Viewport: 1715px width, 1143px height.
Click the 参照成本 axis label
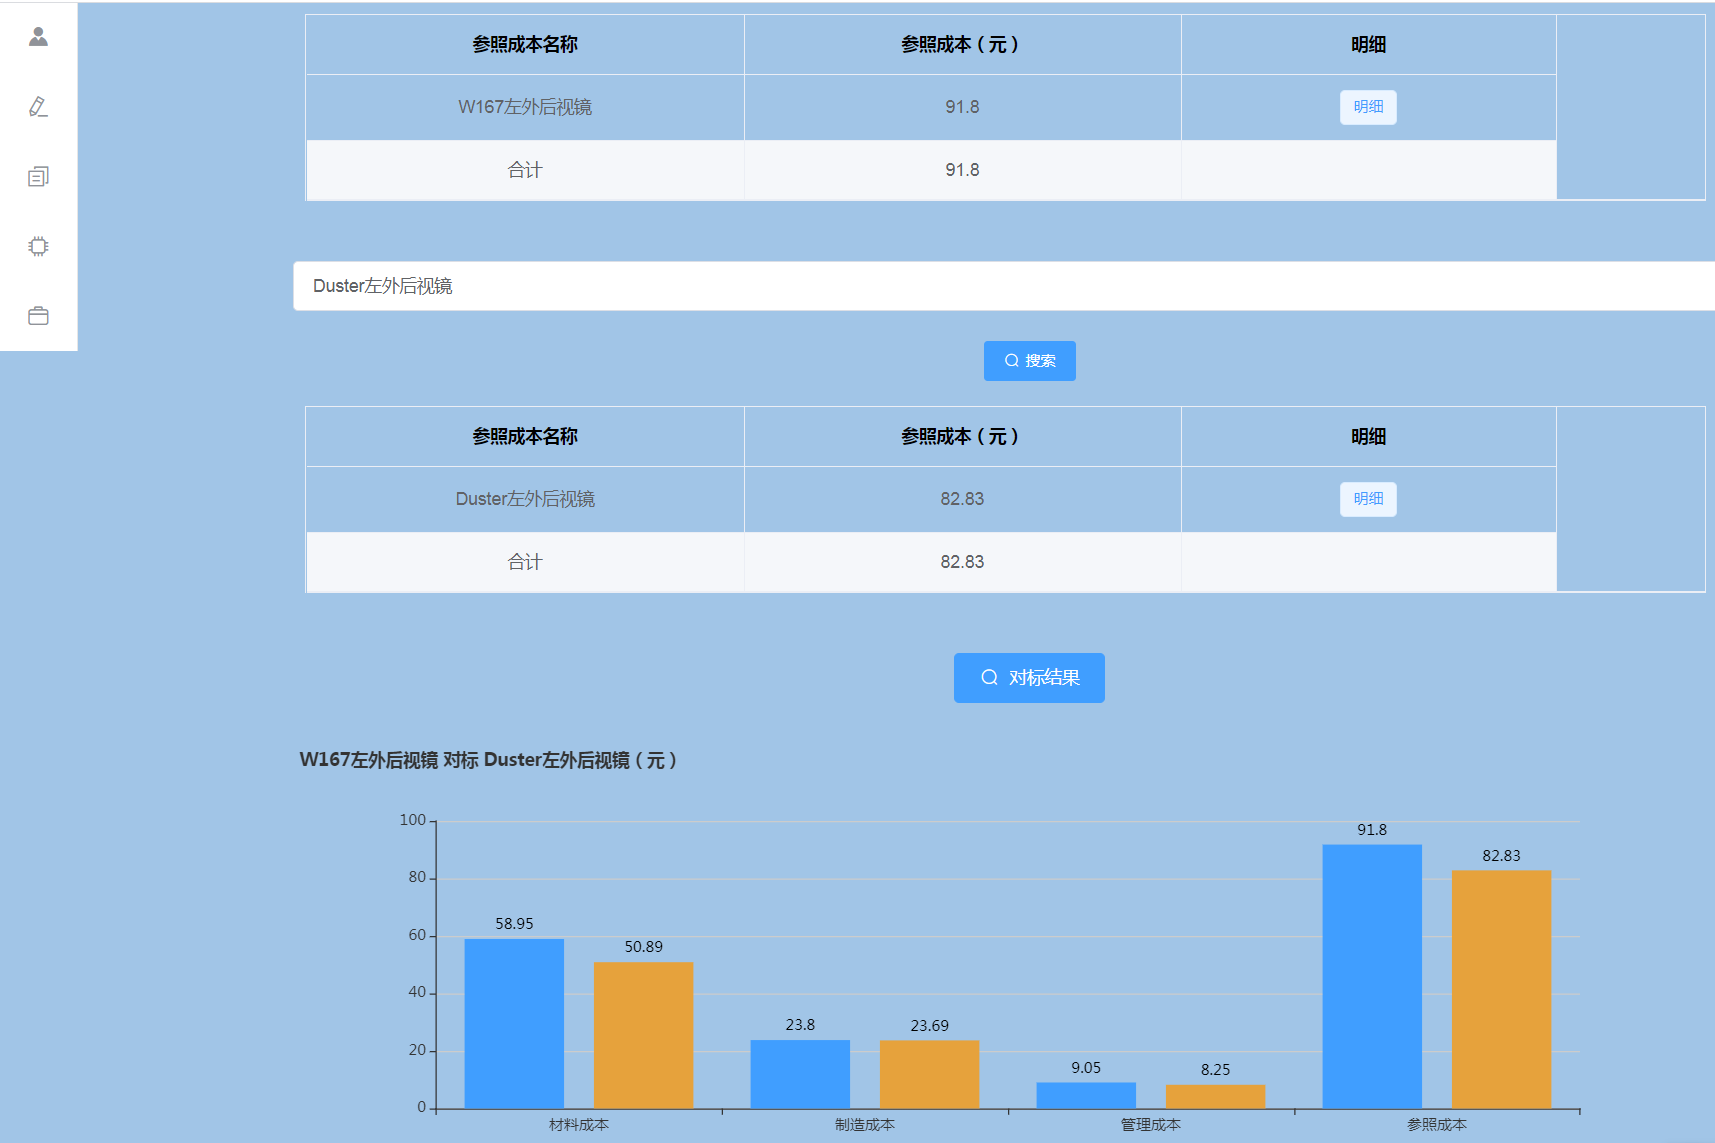tap(1437, 1125)
